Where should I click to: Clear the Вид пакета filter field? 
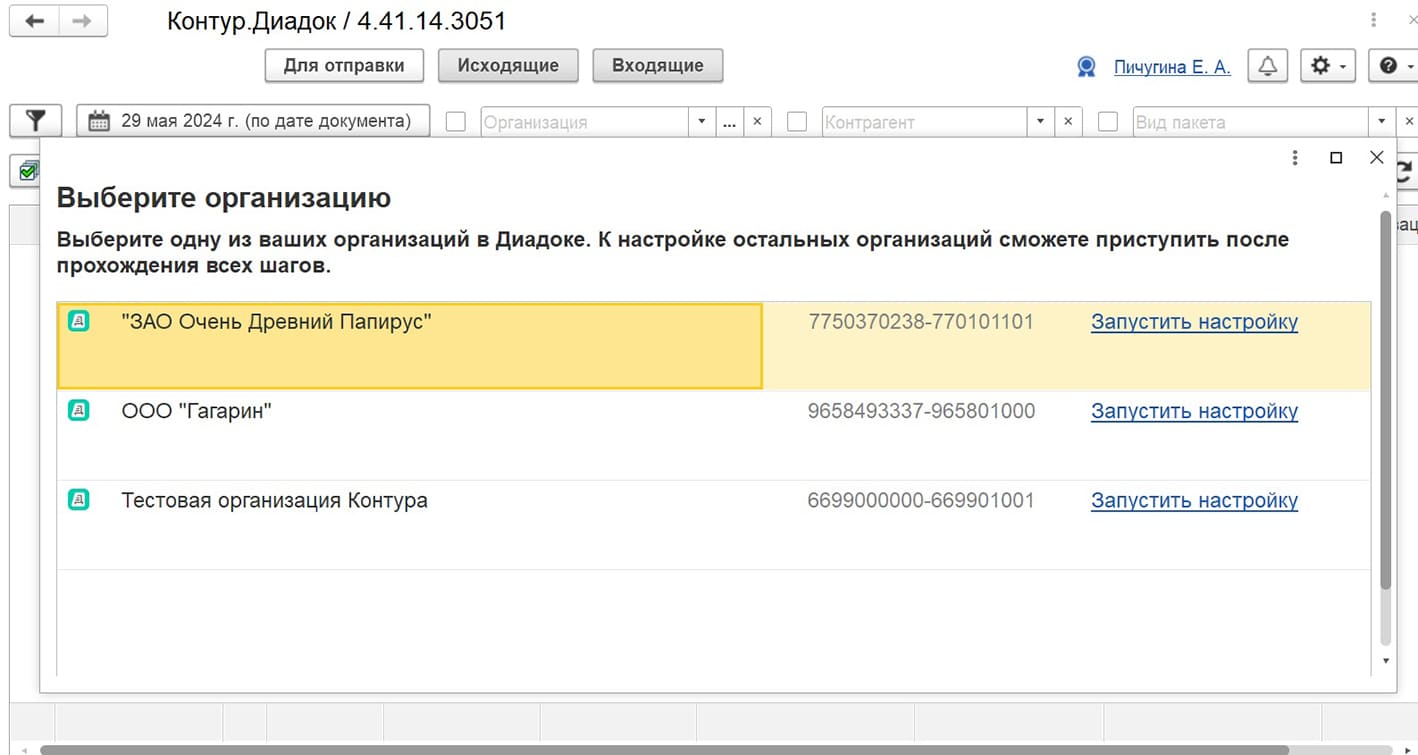(x=1408, y=122)
